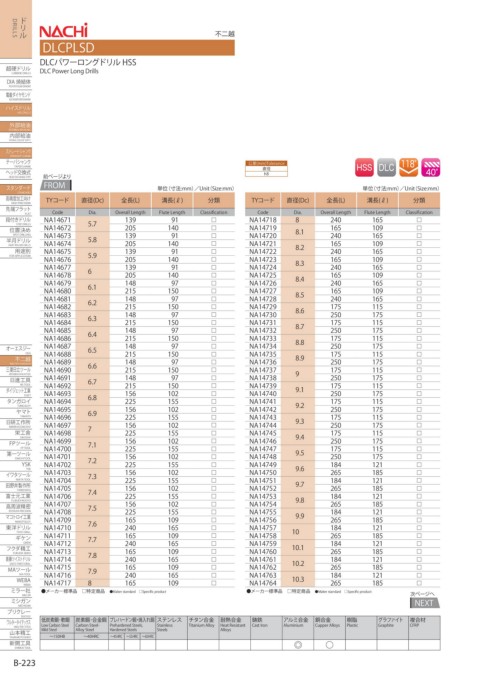Open the 位置決め sidebar tab
This screenshot has width=480, height=677.
coord(16,231)
